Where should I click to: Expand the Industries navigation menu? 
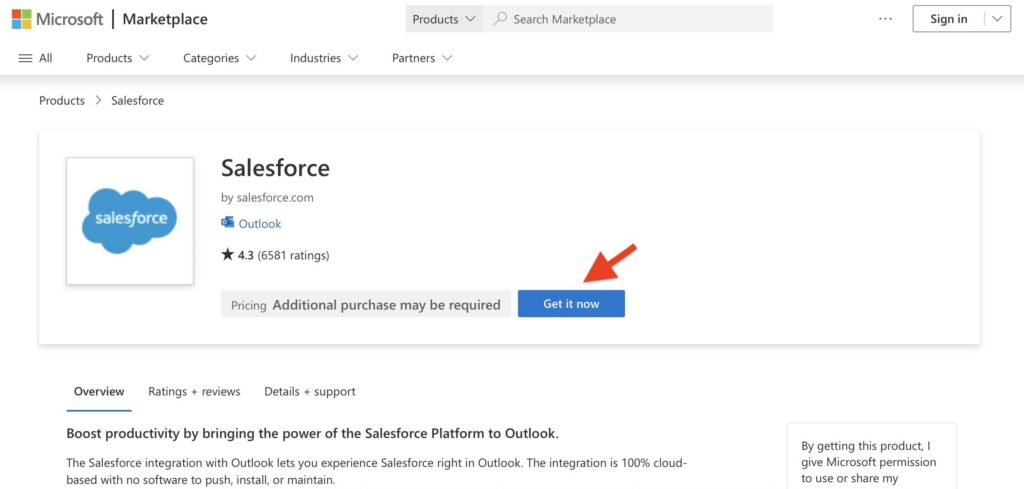click(324, 58)
